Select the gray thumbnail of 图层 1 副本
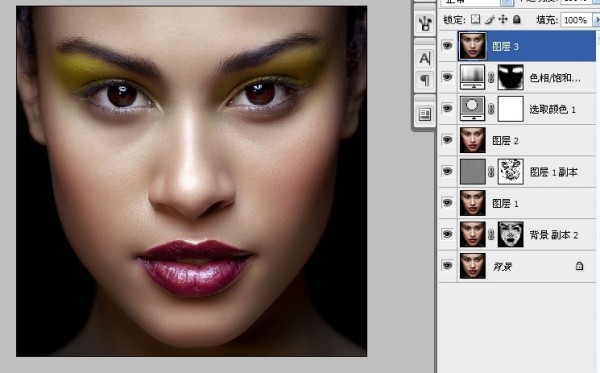 point(473,172)
